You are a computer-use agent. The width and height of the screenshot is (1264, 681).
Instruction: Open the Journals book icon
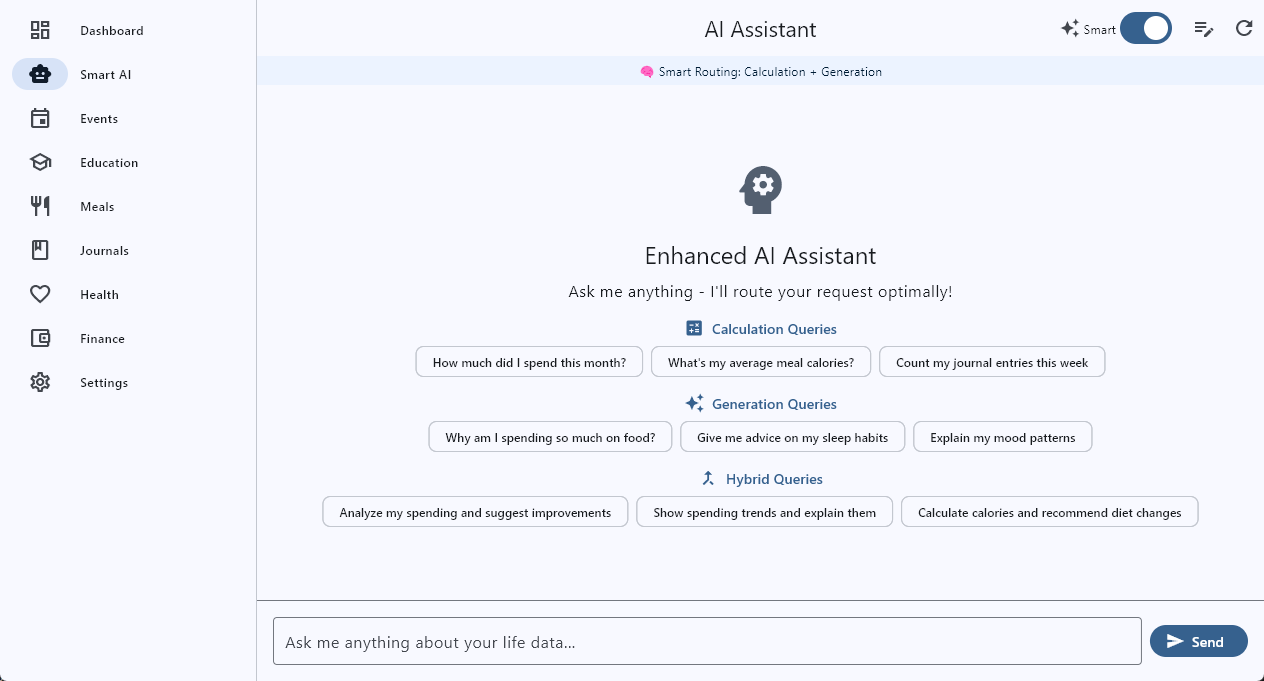point(40,250)
